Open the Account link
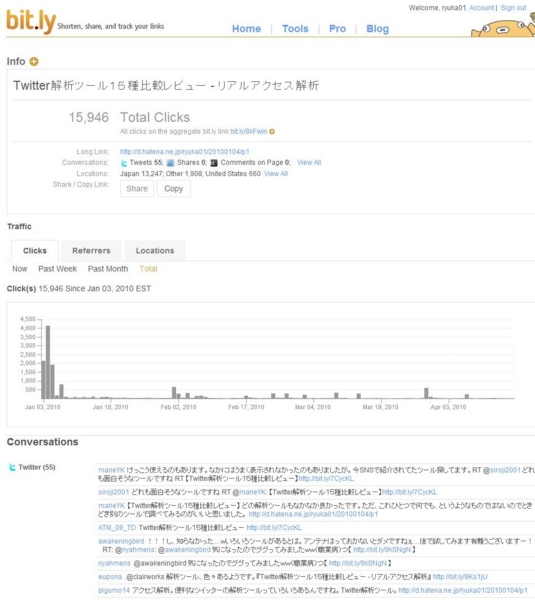 coord(481,8)
